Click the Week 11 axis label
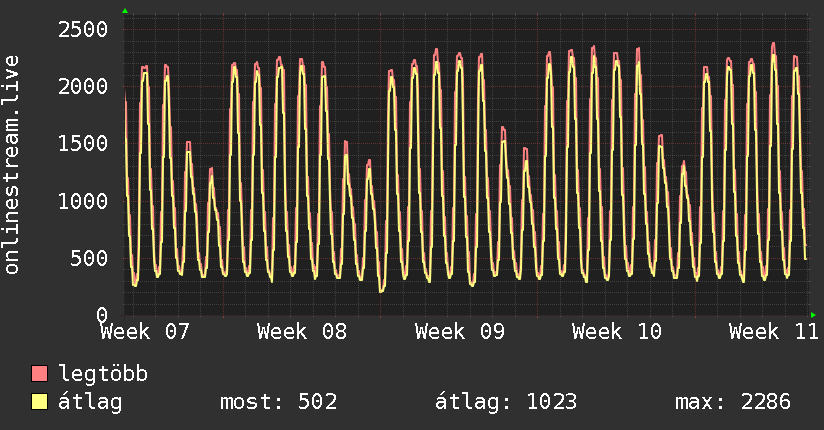This screenshot has width=824, height=430. (x=774, y=332)
